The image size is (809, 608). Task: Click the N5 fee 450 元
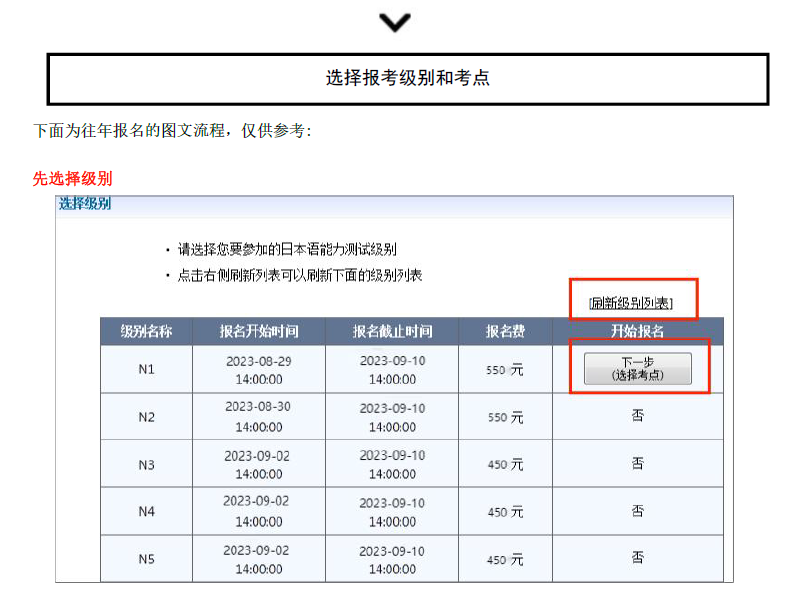click(x=505, y=559)
